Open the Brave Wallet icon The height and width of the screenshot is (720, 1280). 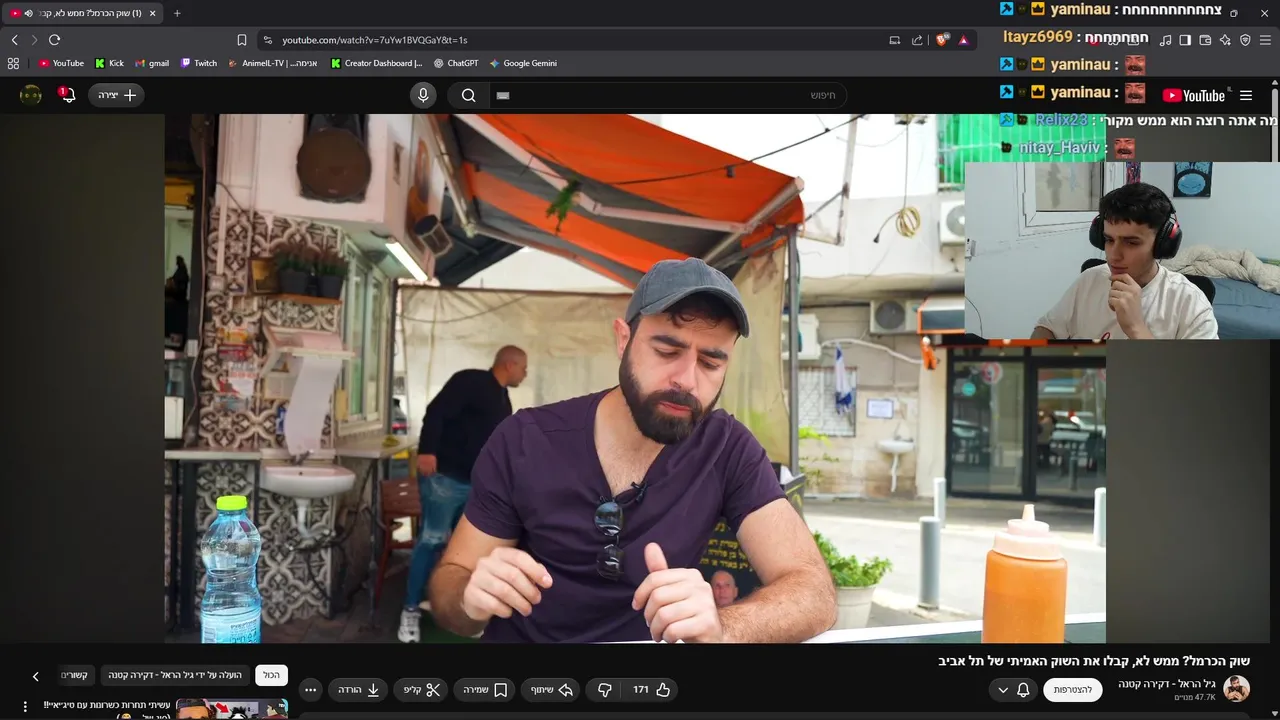(1205, 40)
